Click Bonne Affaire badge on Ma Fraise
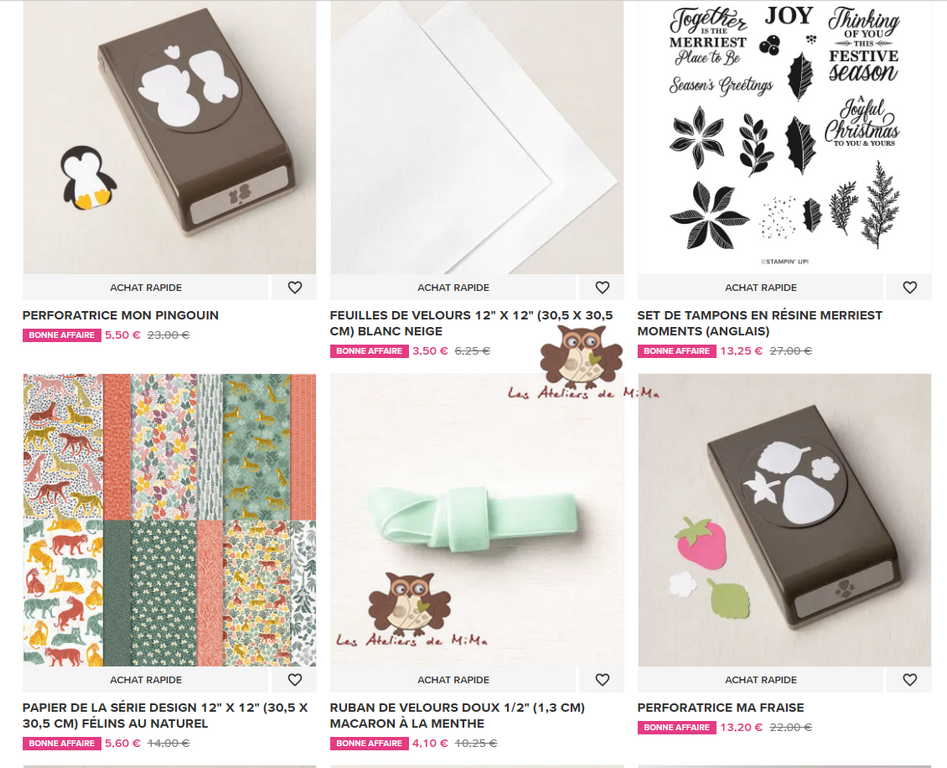 tap(676, 728)
